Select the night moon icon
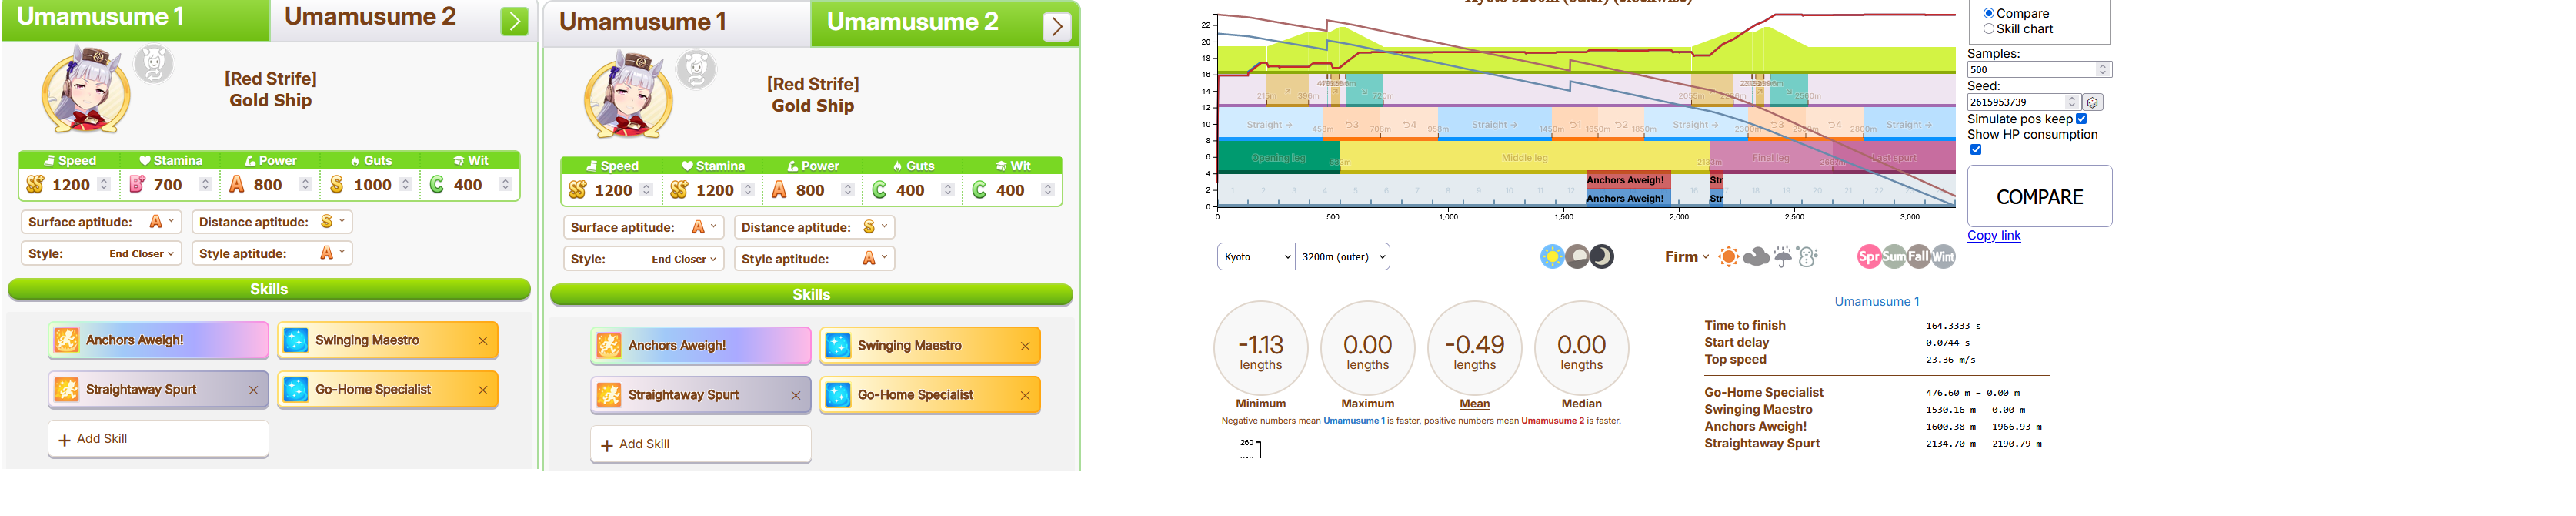 point(1602,257)
